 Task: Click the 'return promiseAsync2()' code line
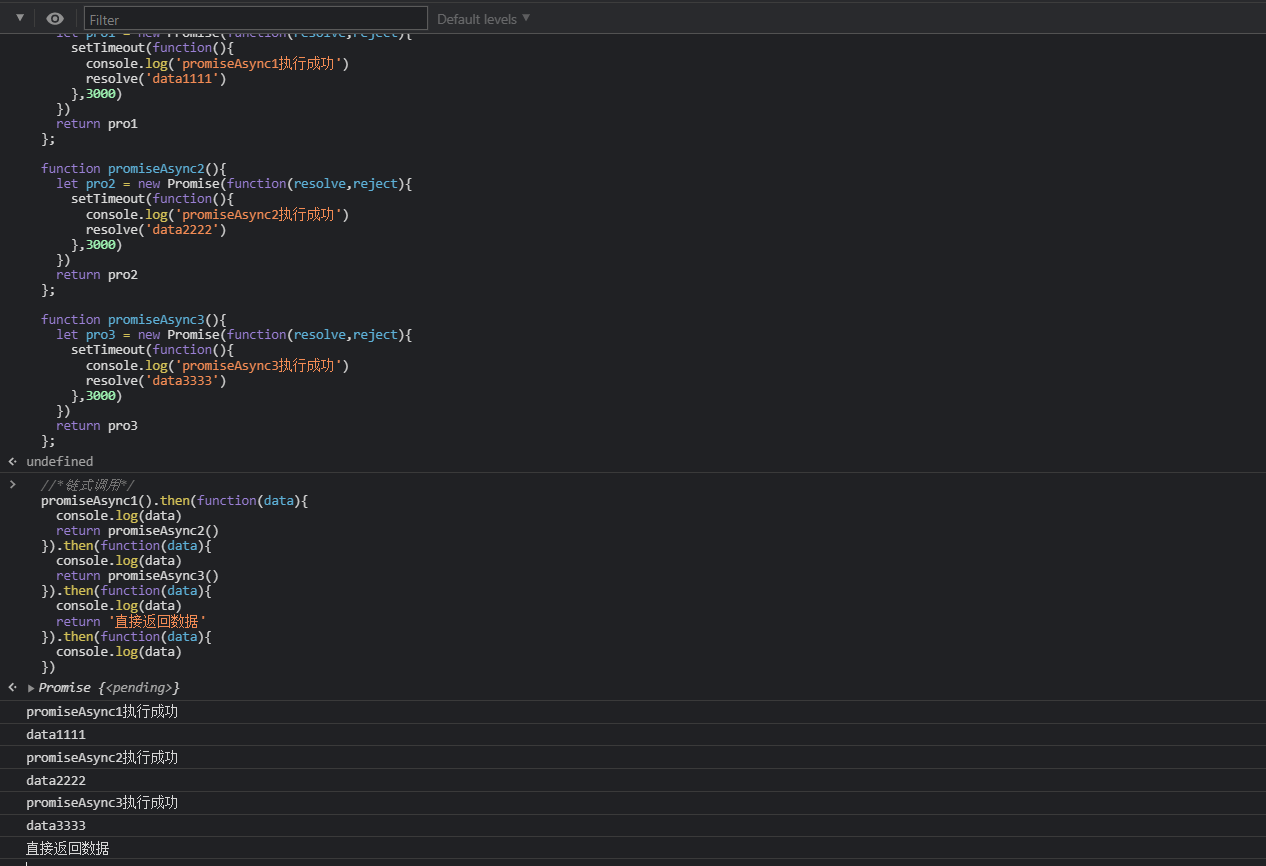(x=137, y=530)
